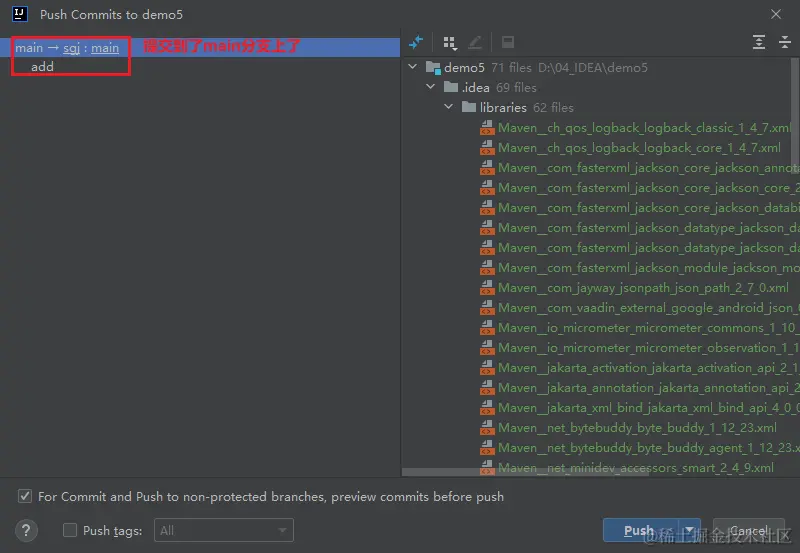Viewport: 800px width, 553px height.
Task: Select Maven__net_minidev_accessors_smart_2_4_9.xml file
Action: point(636,467)
